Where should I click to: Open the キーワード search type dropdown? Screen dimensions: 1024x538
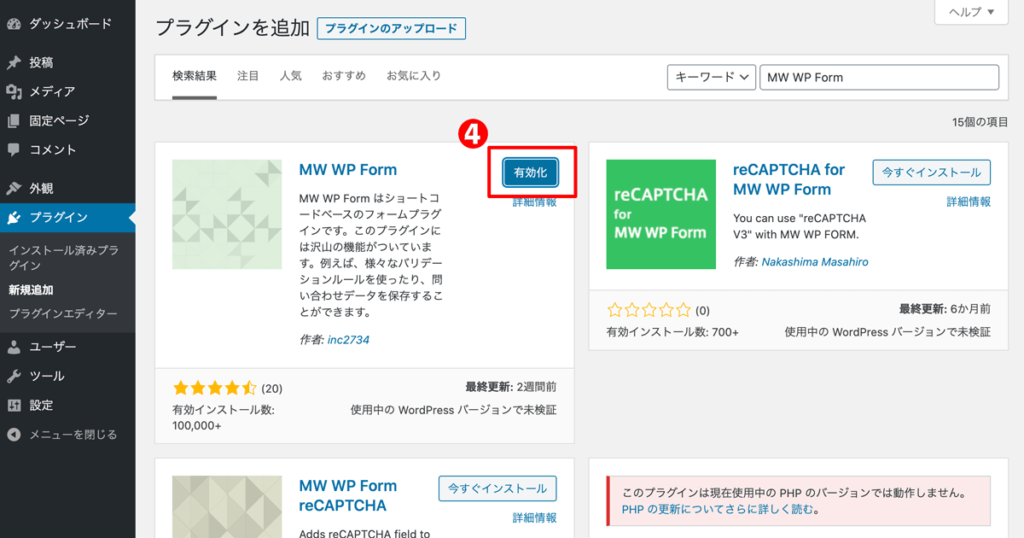tap(711, 77)
